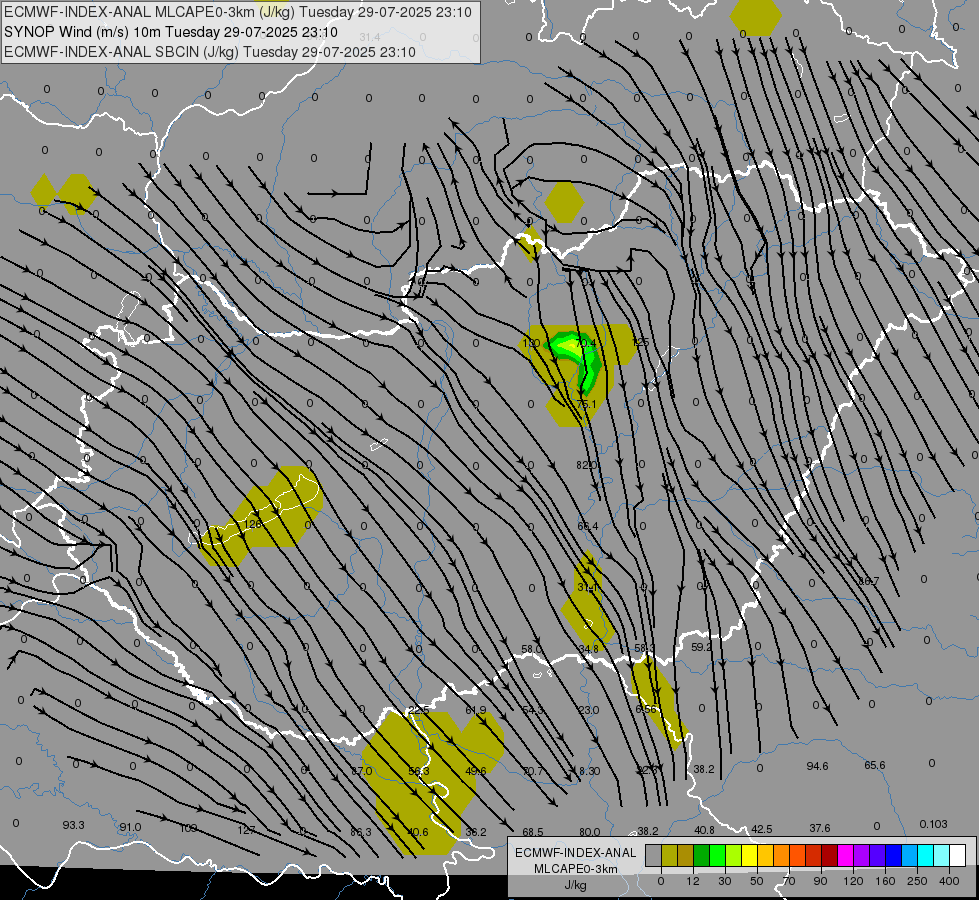
Task: Click the gray legend swatch
Action: click(x=653, y=855)
